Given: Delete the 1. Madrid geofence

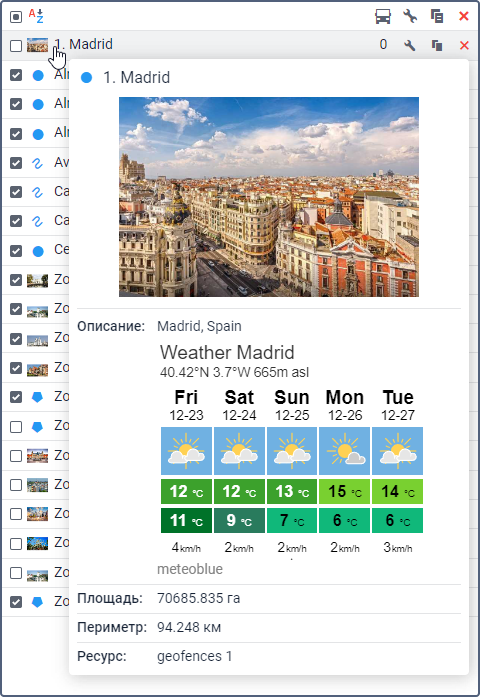Looking at the screenshot, I should 464,45.
